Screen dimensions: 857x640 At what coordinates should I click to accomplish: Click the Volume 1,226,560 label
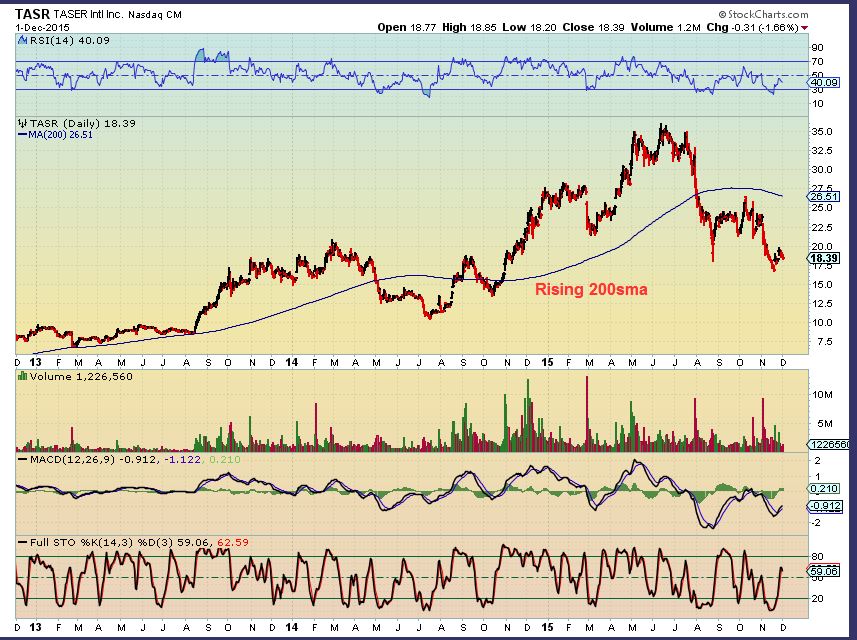tap(81, 377)
